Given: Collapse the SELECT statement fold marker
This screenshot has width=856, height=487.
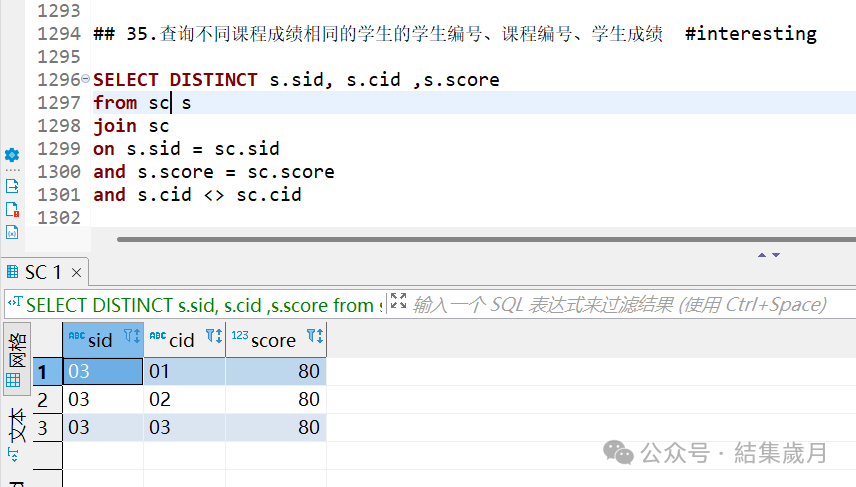Looking at the screenshot, I should pos(85,79).
